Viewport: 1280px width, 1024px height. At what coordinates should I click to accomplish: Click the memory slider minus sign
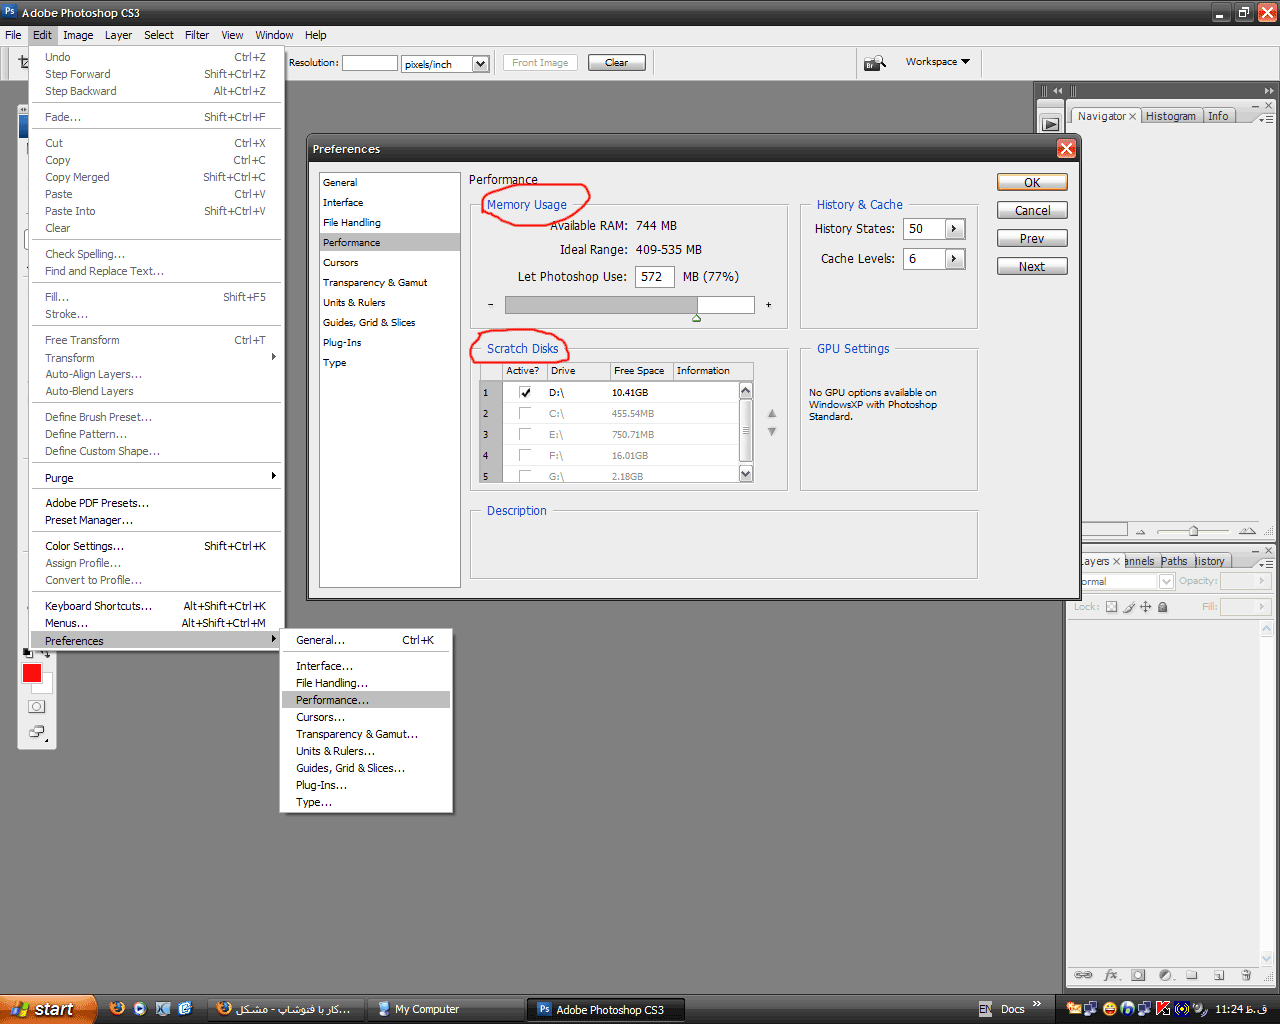coord(490,305)
